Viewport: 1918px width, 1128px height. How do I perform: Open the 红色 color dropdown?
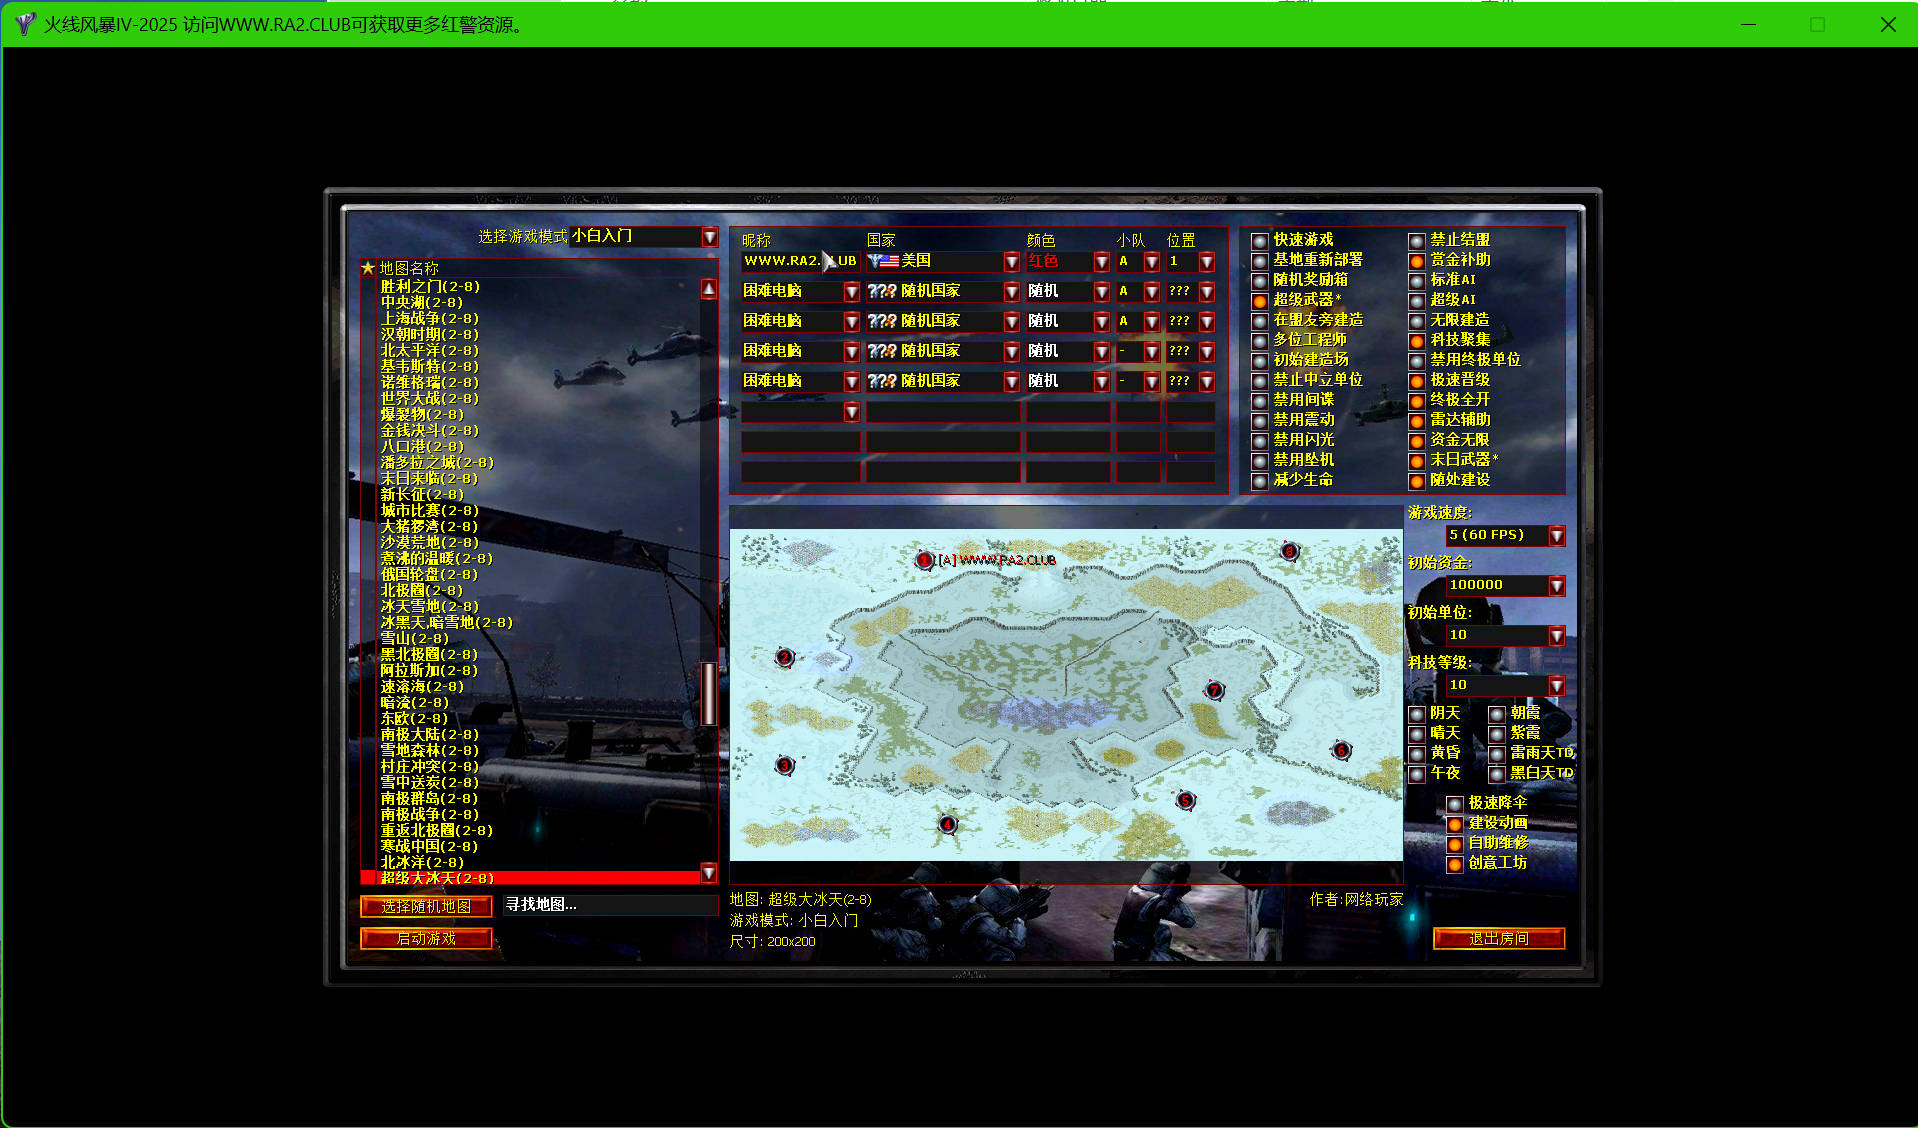tap(1102, 262)
